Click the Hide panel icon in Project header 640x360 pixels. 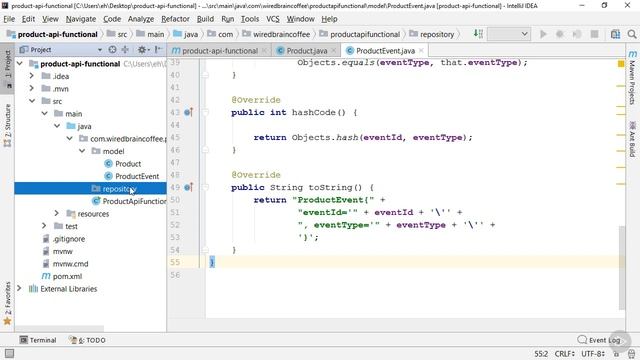coord(158,50)
